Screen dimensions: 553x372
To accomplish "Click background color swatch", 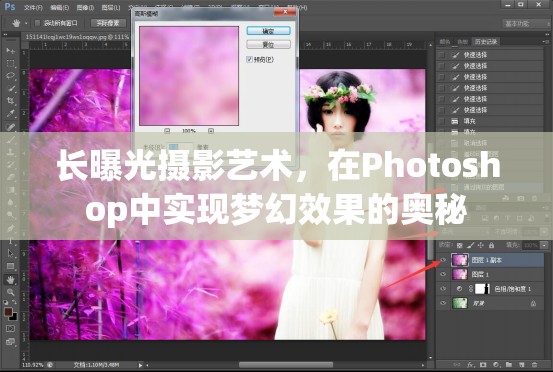I will (14, 317).
